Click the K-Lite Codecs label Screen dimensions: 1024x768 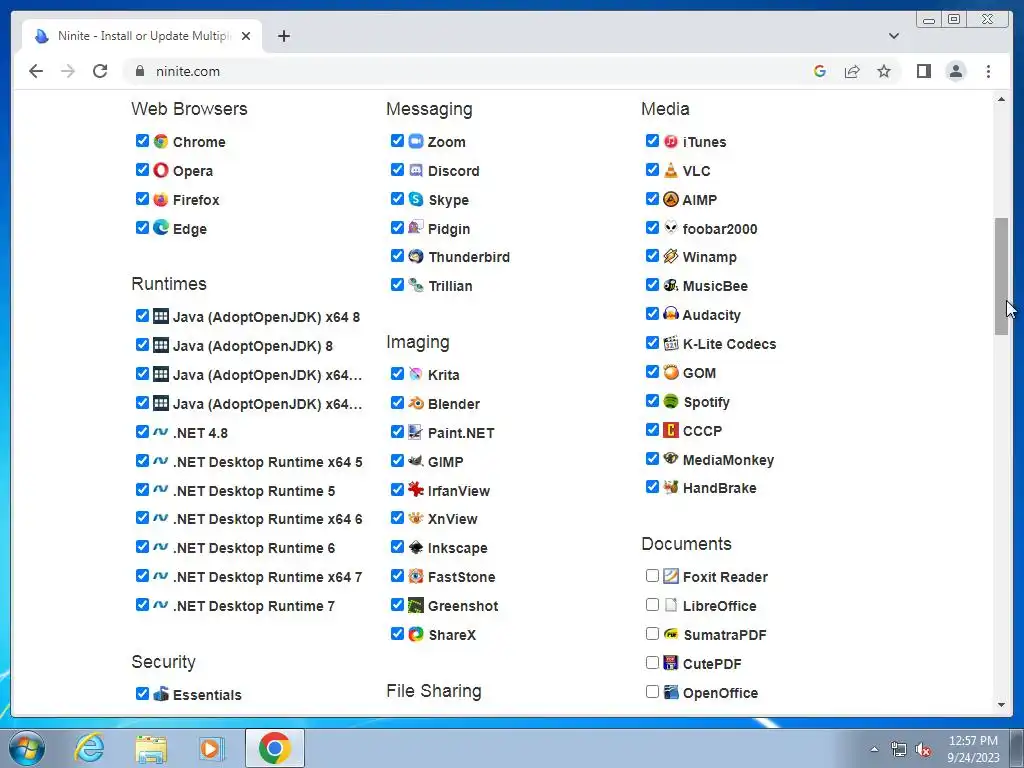coord(729,344)
